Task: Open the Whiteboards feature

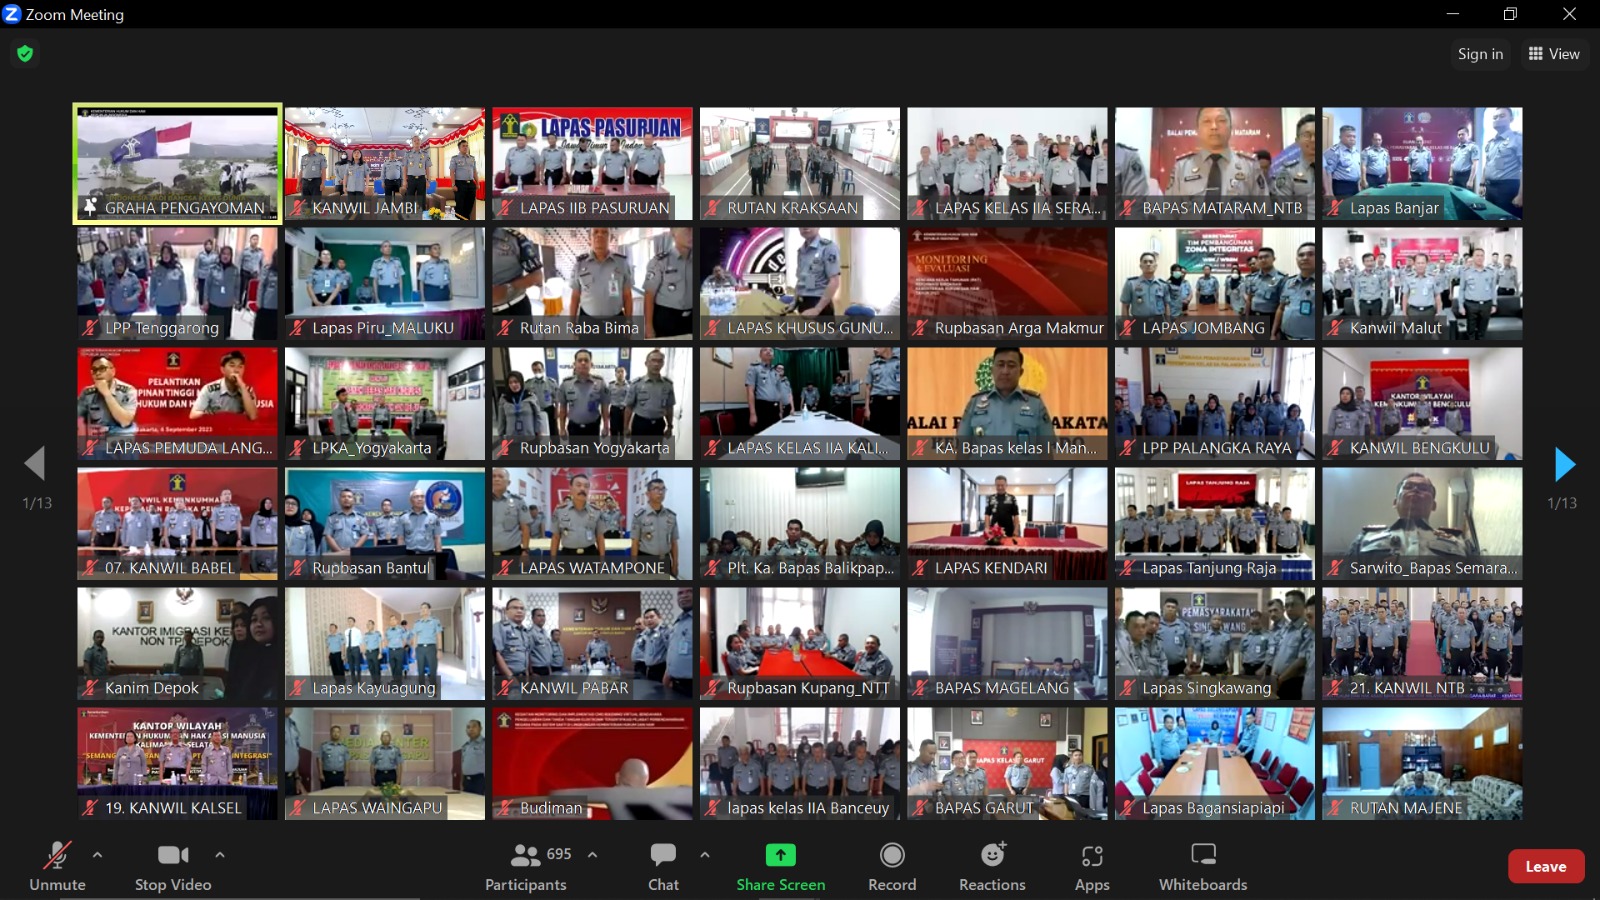Action: pyautogui.click(x=1203, y=866)
